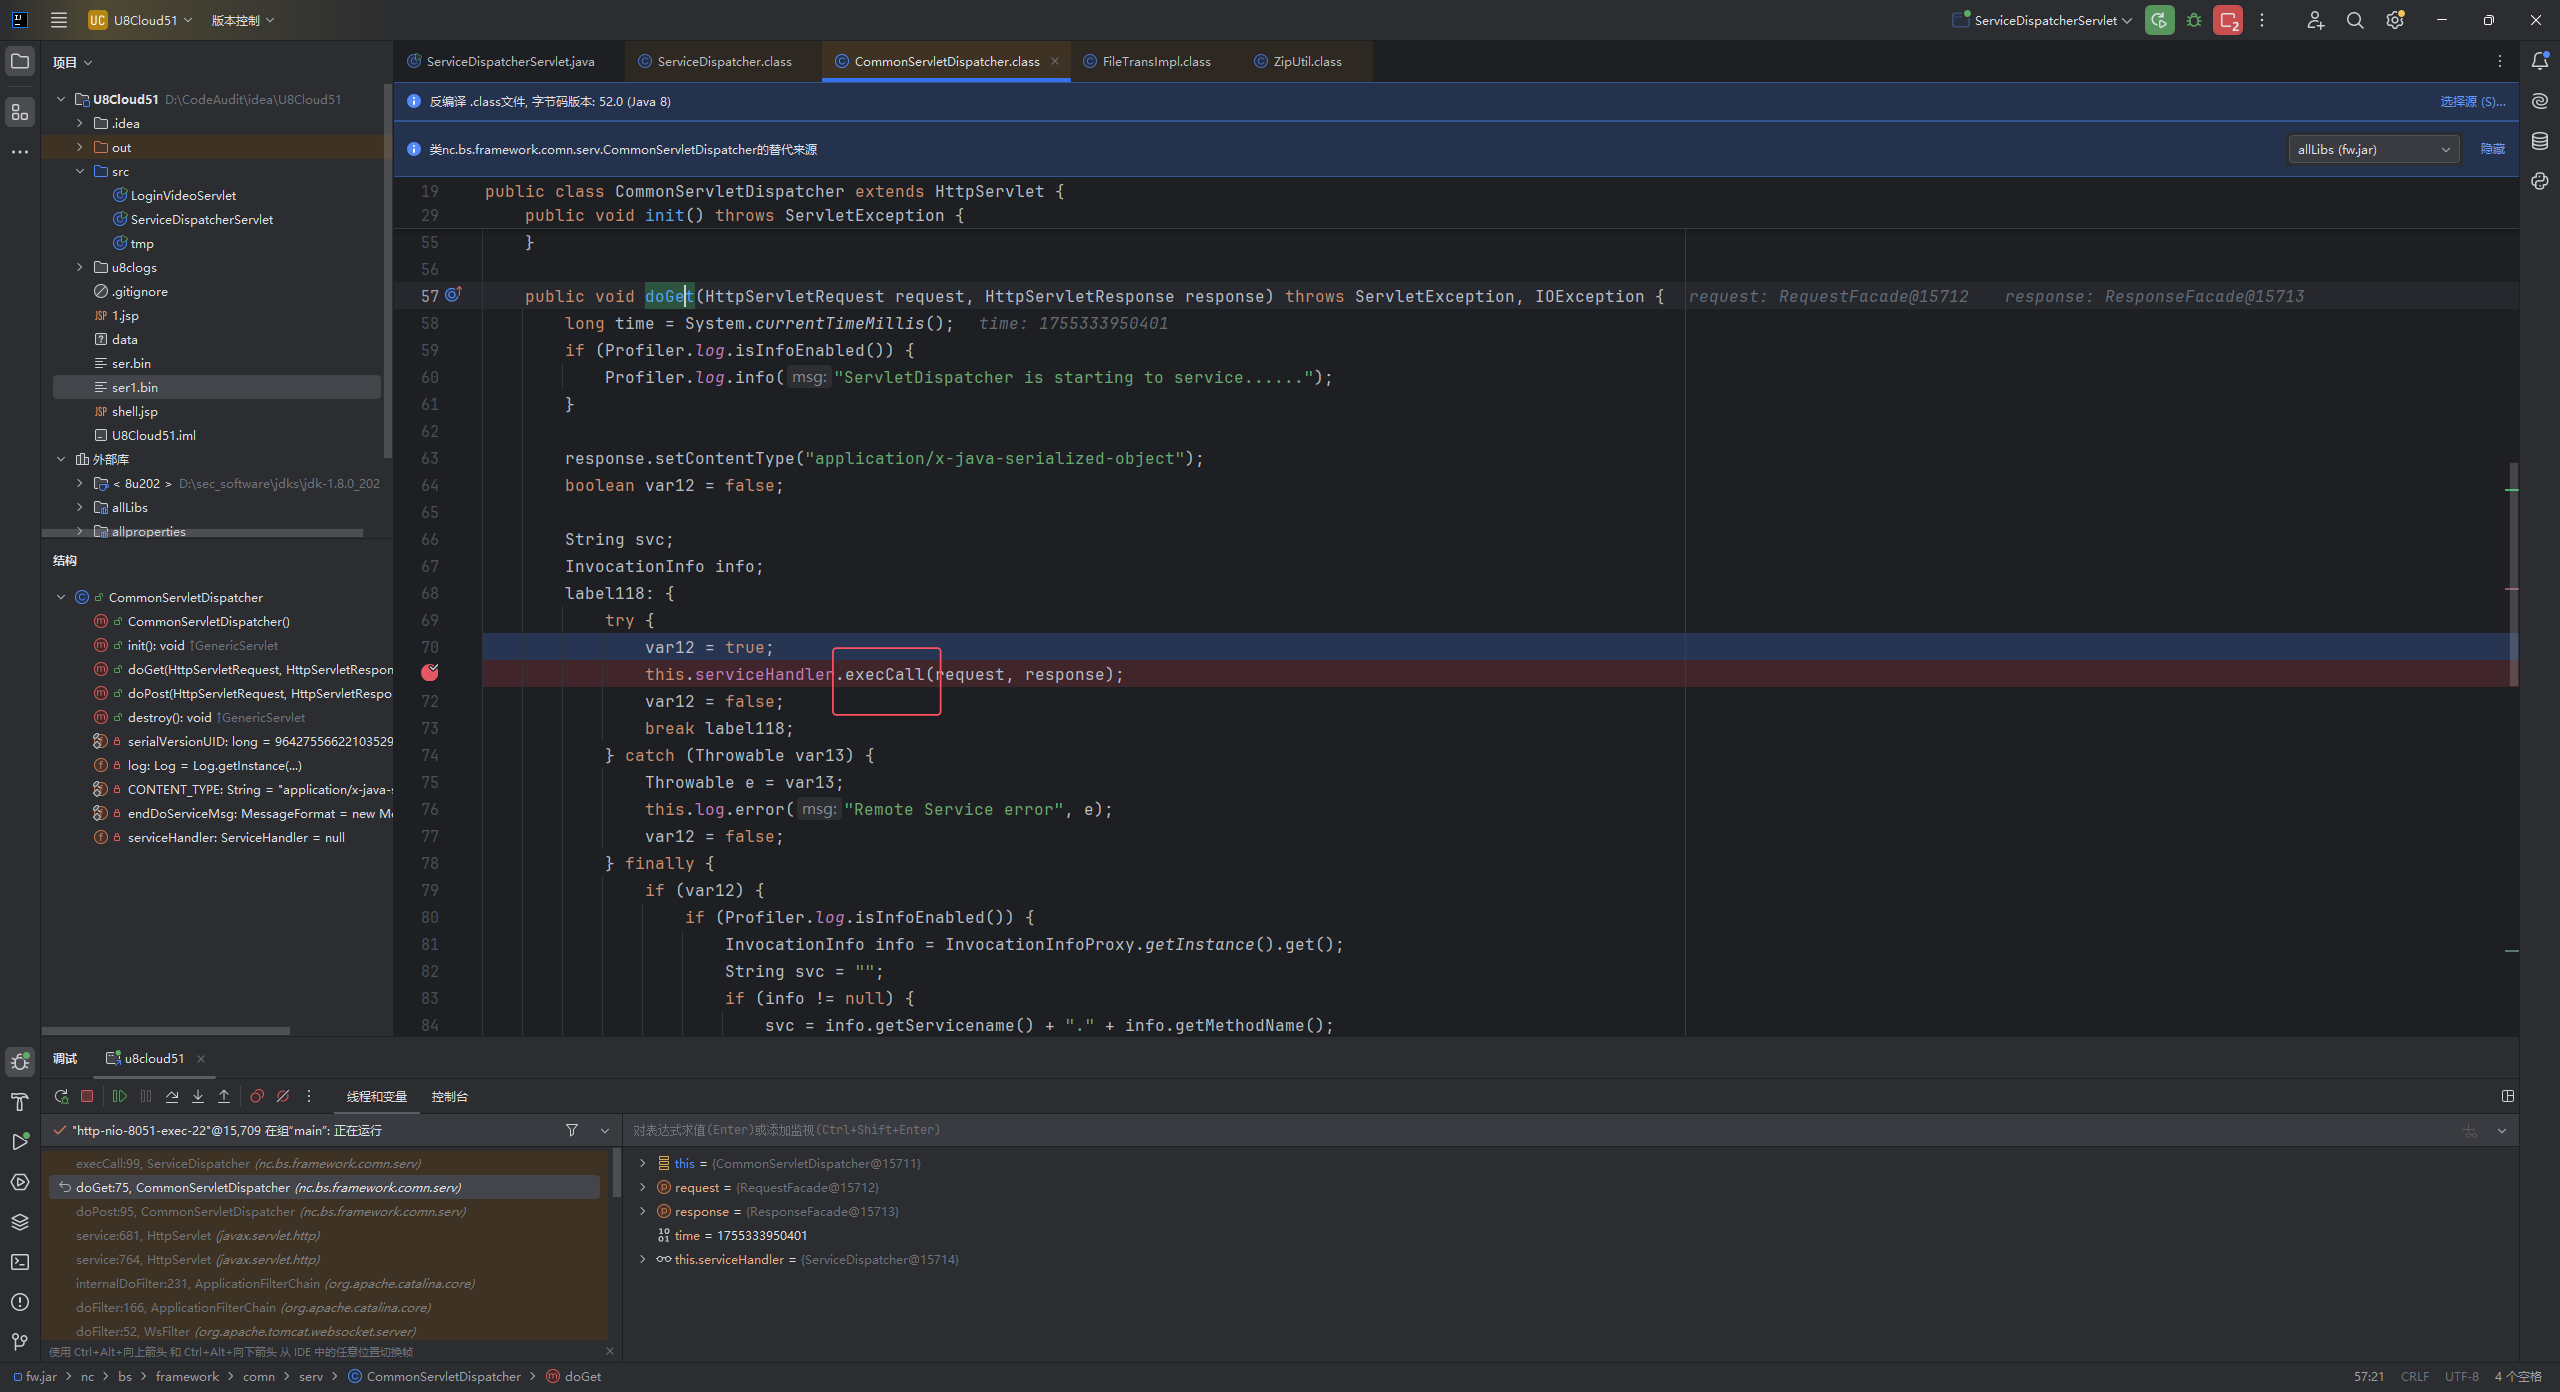Select shell.jsp in project tree
The image size is (2560, 1392).
pyautogui.click(x=216, y=411)
